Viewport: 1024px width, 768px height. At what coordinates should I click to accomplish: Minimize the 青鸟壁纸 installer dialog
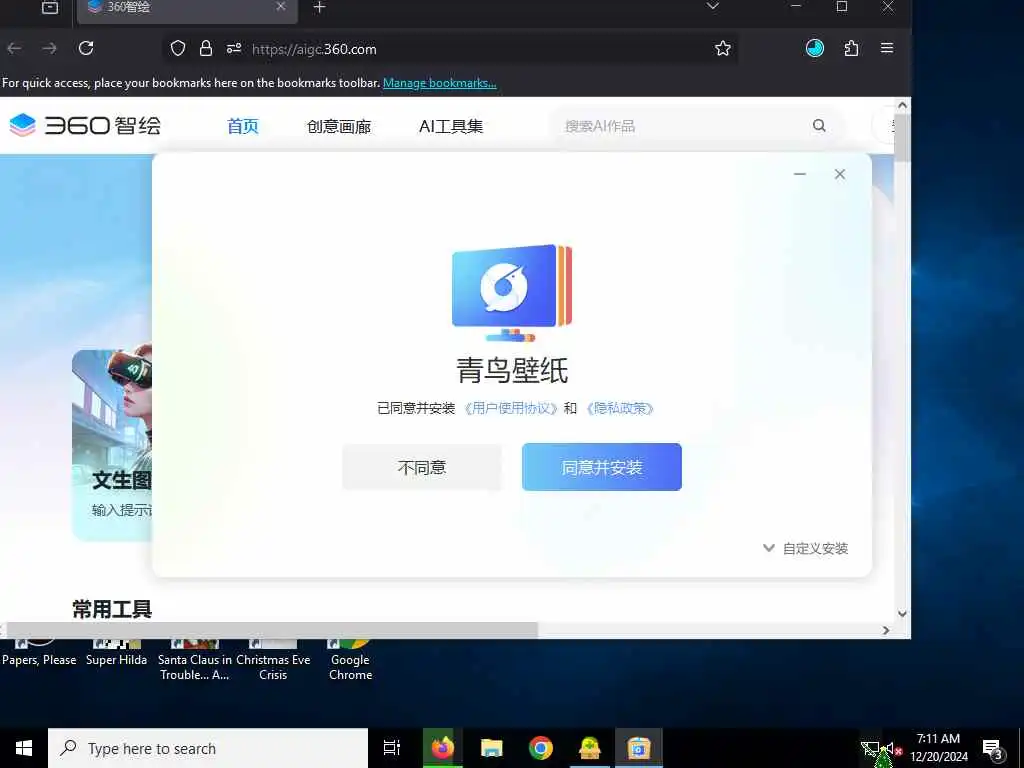coord(800,174)
